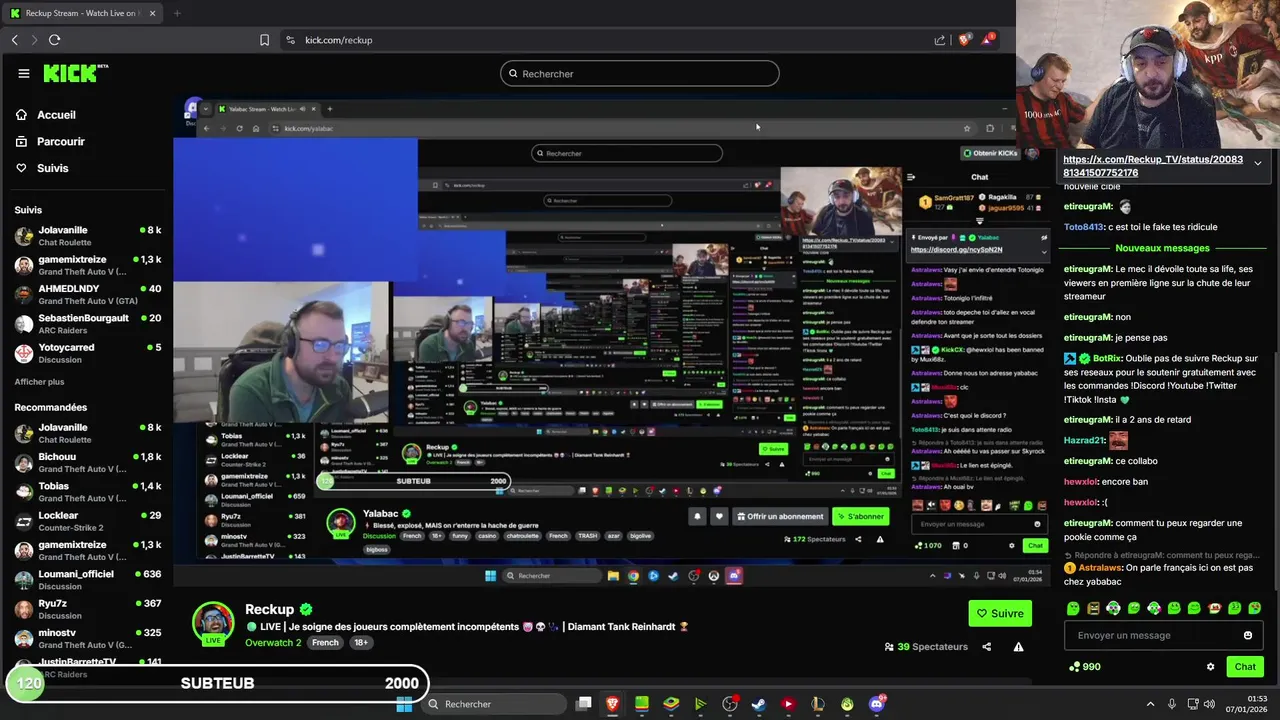This screenshot has width=1280, height=720.
Task: Open Task View on taskbar
Action: pyautogui.click(x=584, y=704)
